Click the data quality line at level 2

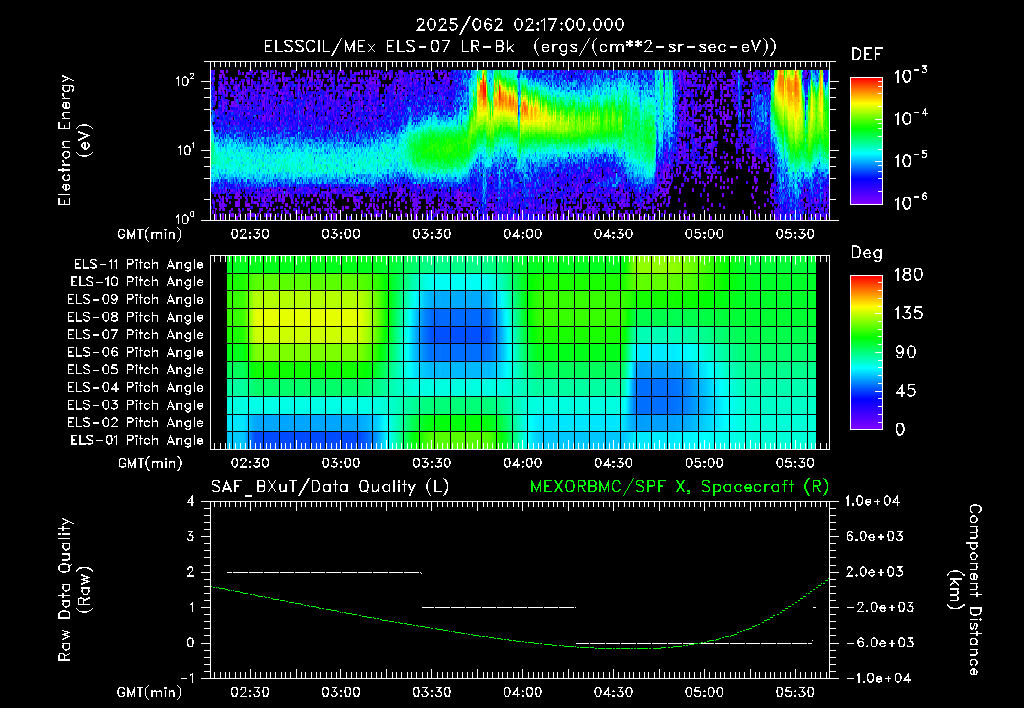click(324, 573)
